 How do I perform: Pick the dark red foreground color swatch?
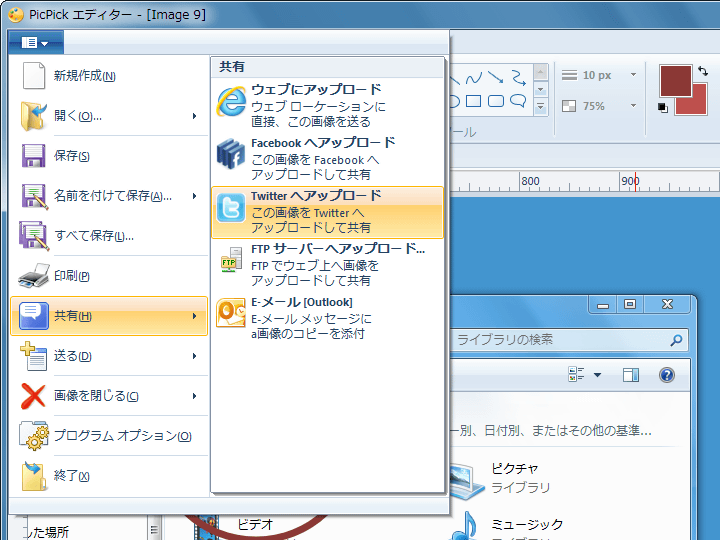pos(675,81)
